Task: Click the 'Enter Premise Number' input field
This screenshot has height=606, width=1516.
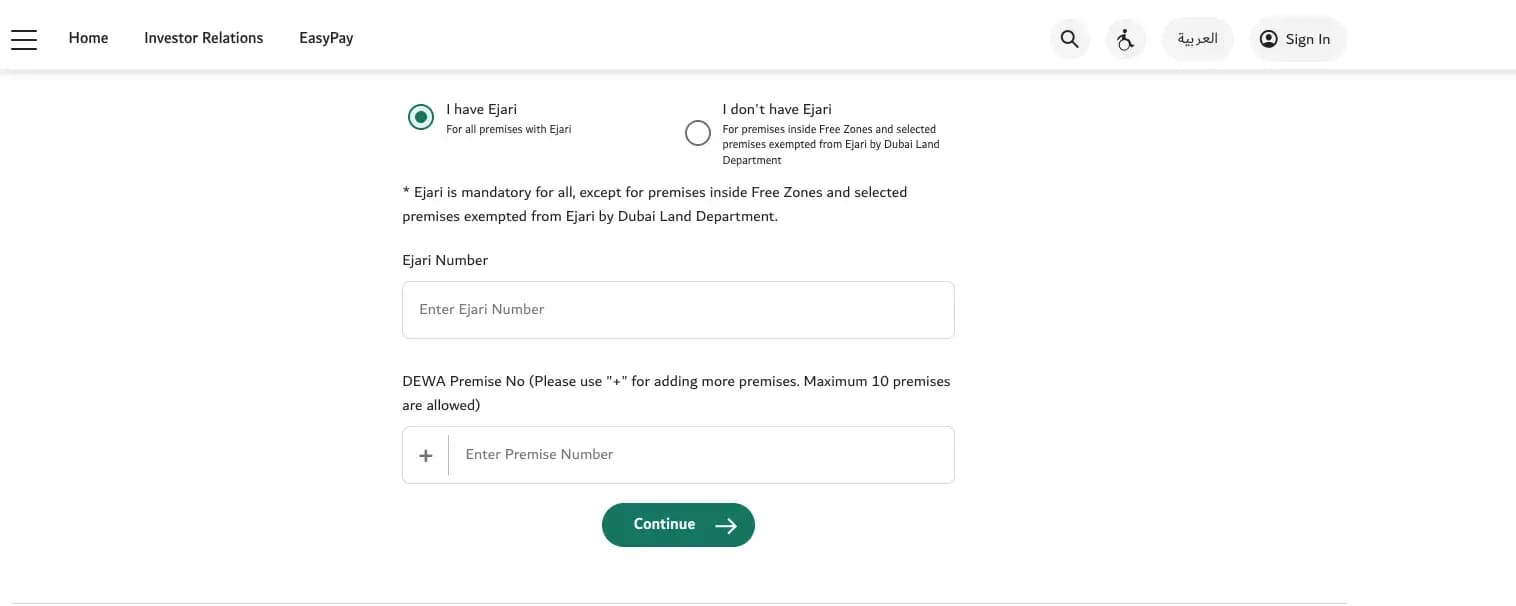Action: click(700, 454)
